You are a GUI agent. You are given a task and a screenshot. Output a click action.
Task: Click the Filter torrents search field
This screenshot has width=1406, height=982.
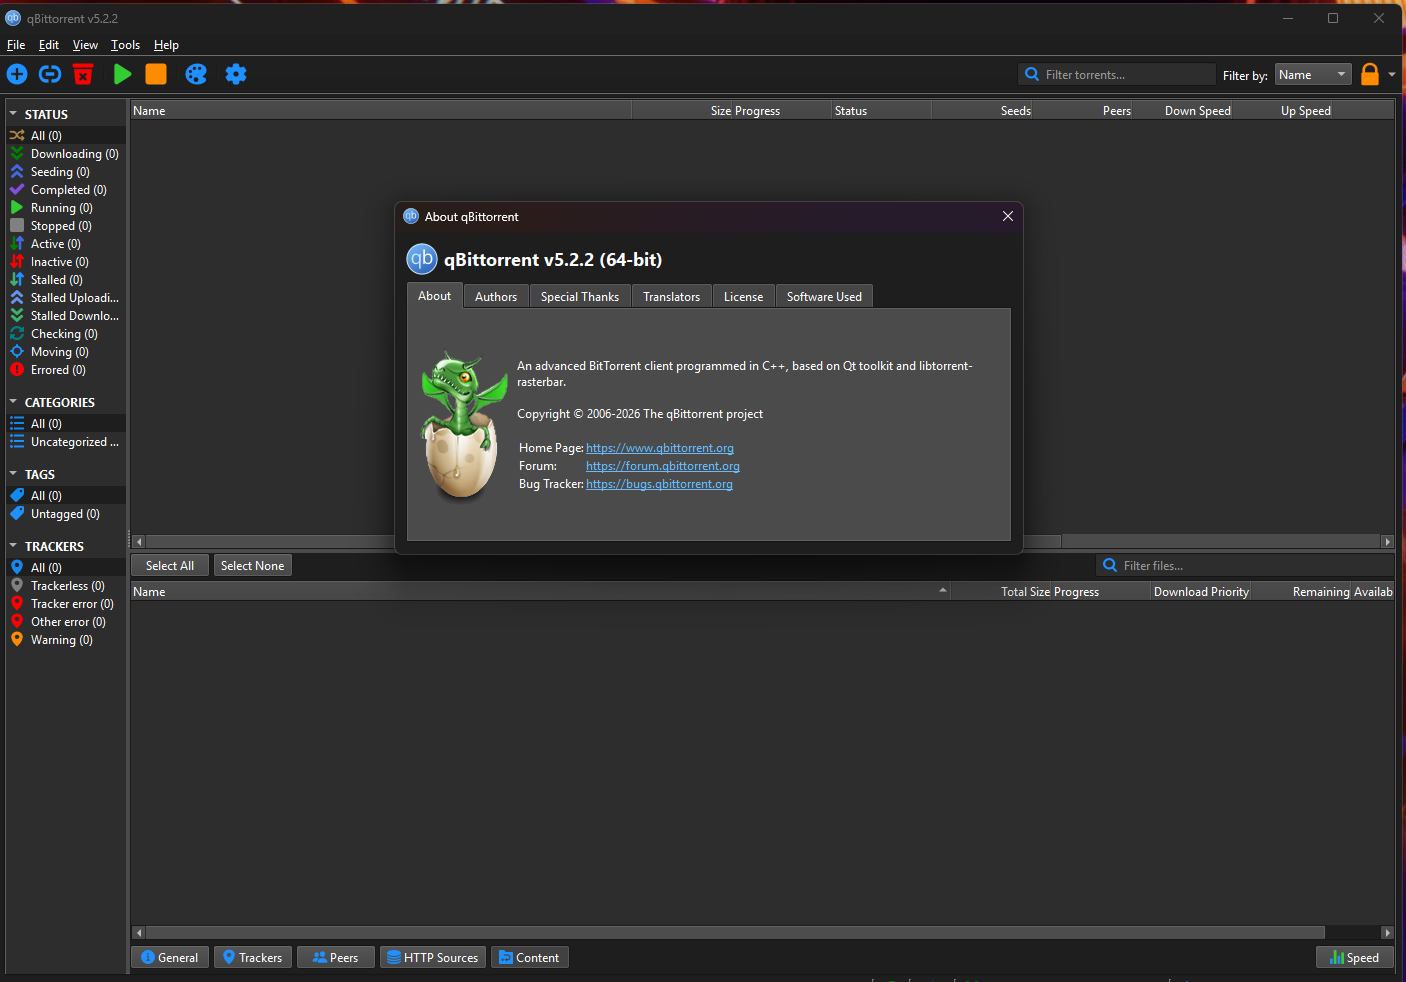pos(1117,75)
